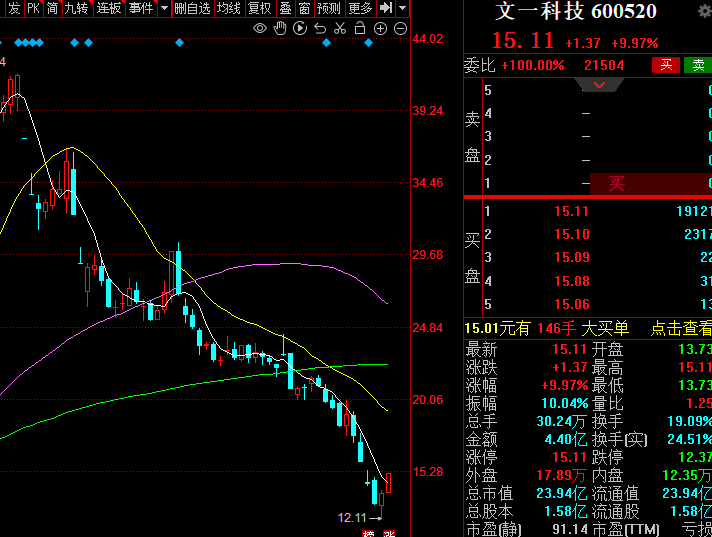Switch to 简 simple view
This screenshot has width=712, height=537.
click(x=53, y=8)
